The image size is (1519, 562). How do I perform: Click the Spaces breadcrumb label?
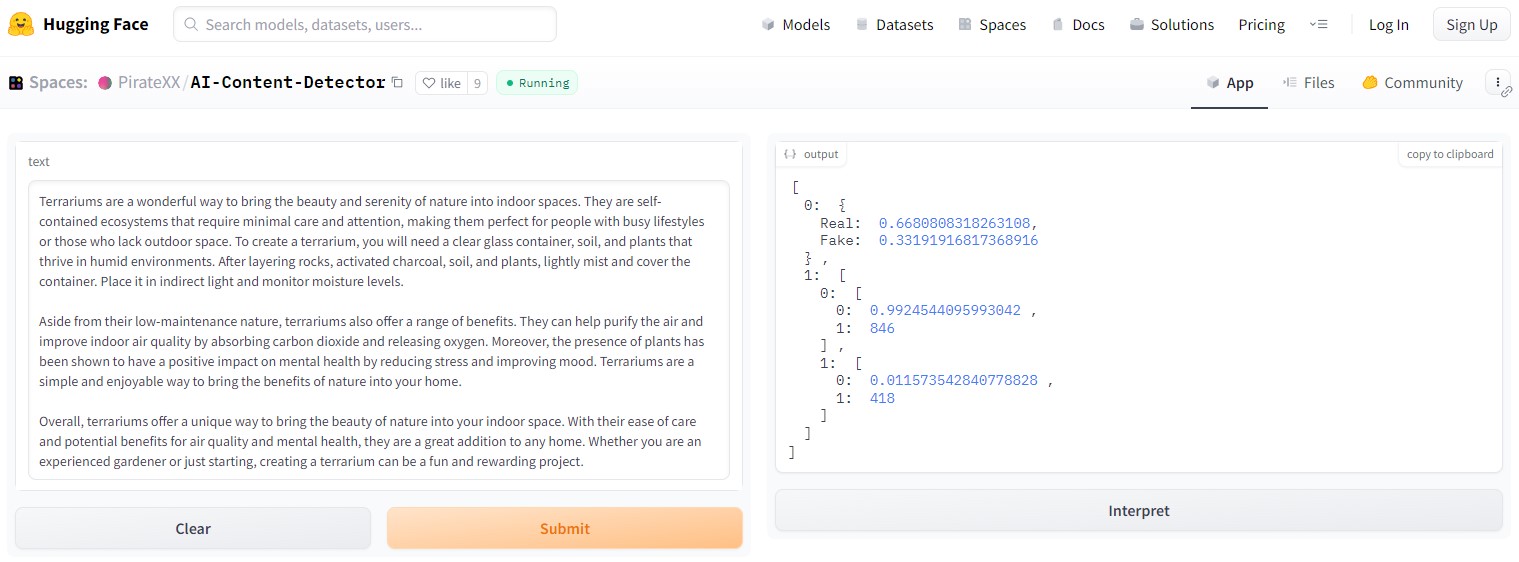58,83
